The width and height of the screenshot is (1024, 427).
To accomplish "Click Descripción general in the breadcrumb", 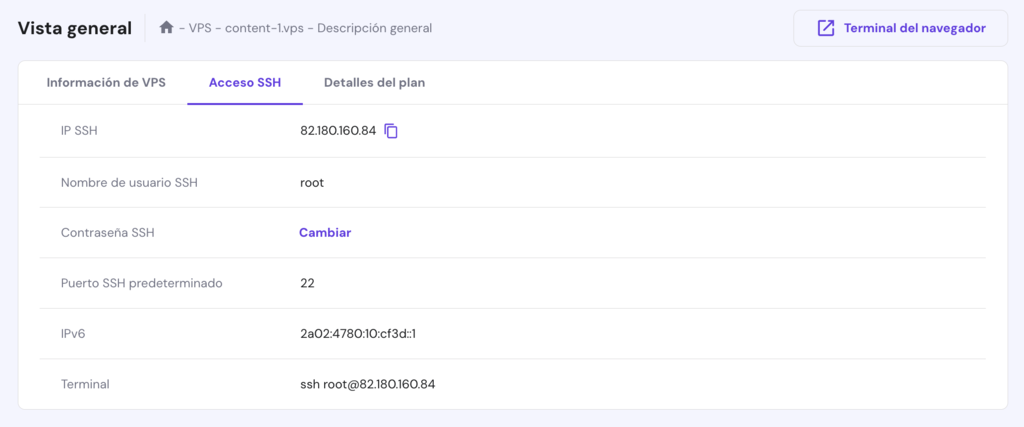I will point(374,28).
